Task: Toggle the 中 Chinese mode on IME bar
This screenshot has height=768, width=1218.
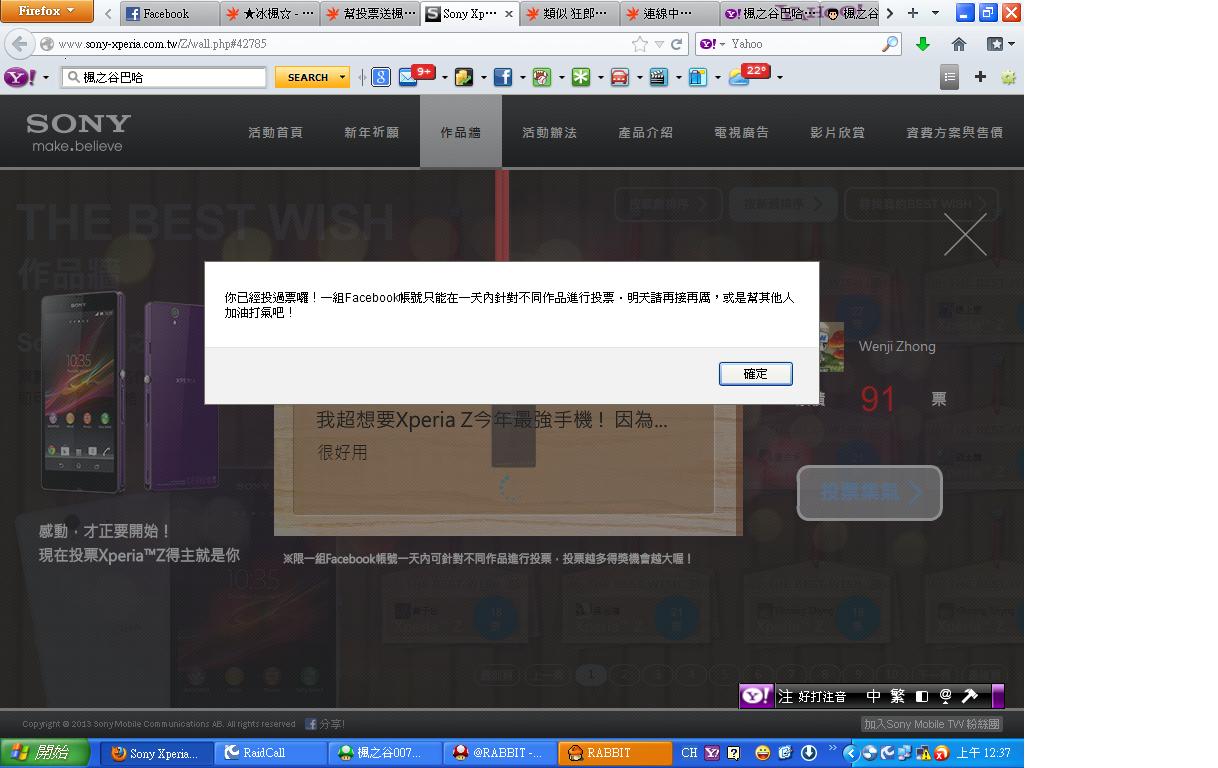Action: point(873,696)
